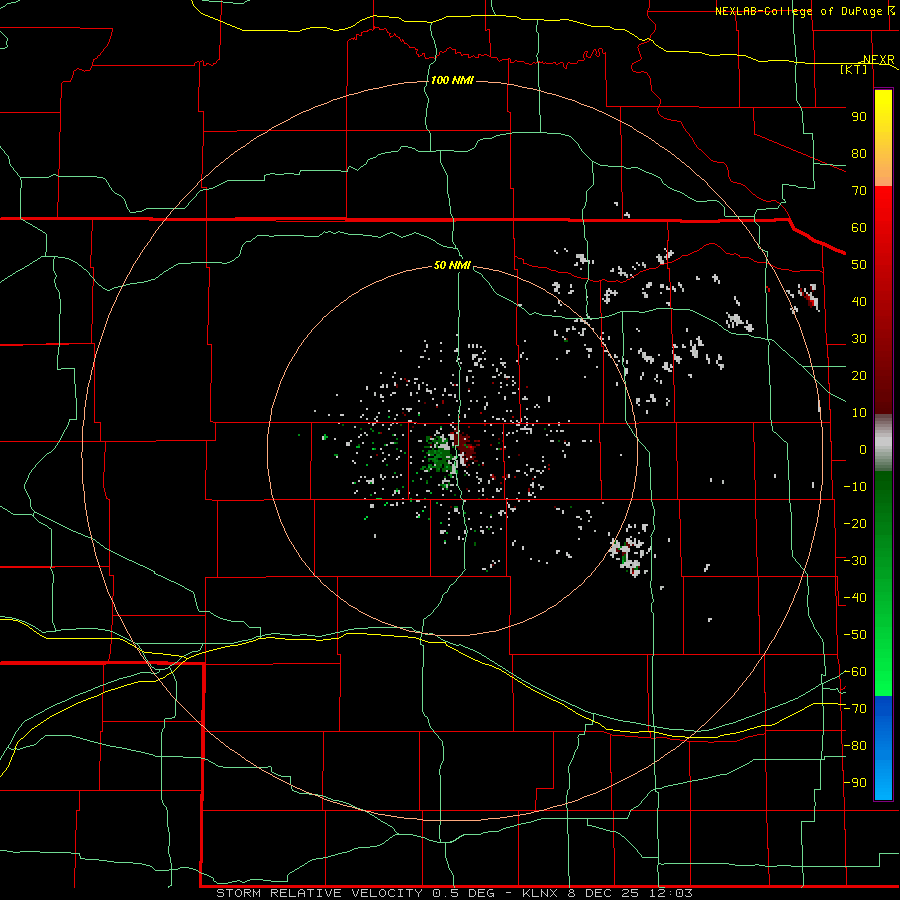The image size is (900, 900).
Task: Click the dark red outbound echo at the radar center
Action: click(467, 448)
